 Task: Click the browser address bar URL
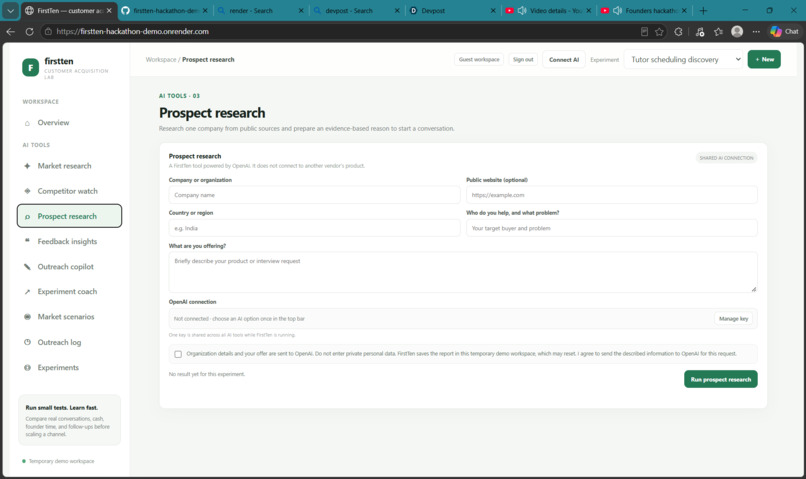(x=133, y=31)
